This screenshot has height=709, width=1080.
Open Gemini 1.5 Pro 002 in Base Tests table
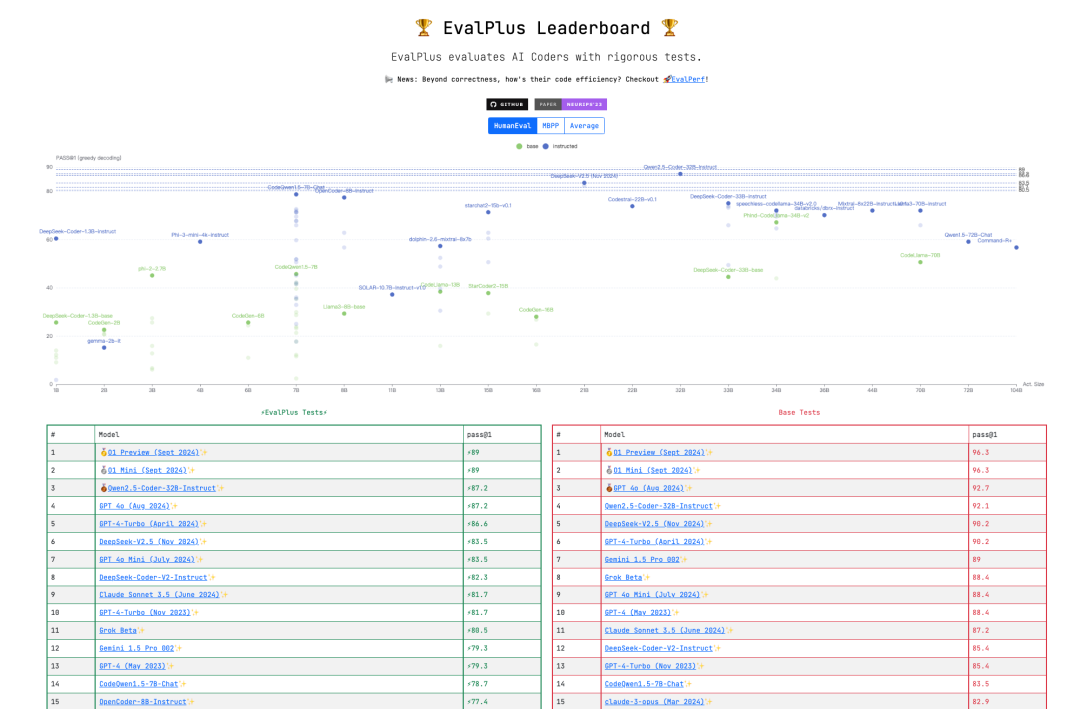[x=642, y=560]
